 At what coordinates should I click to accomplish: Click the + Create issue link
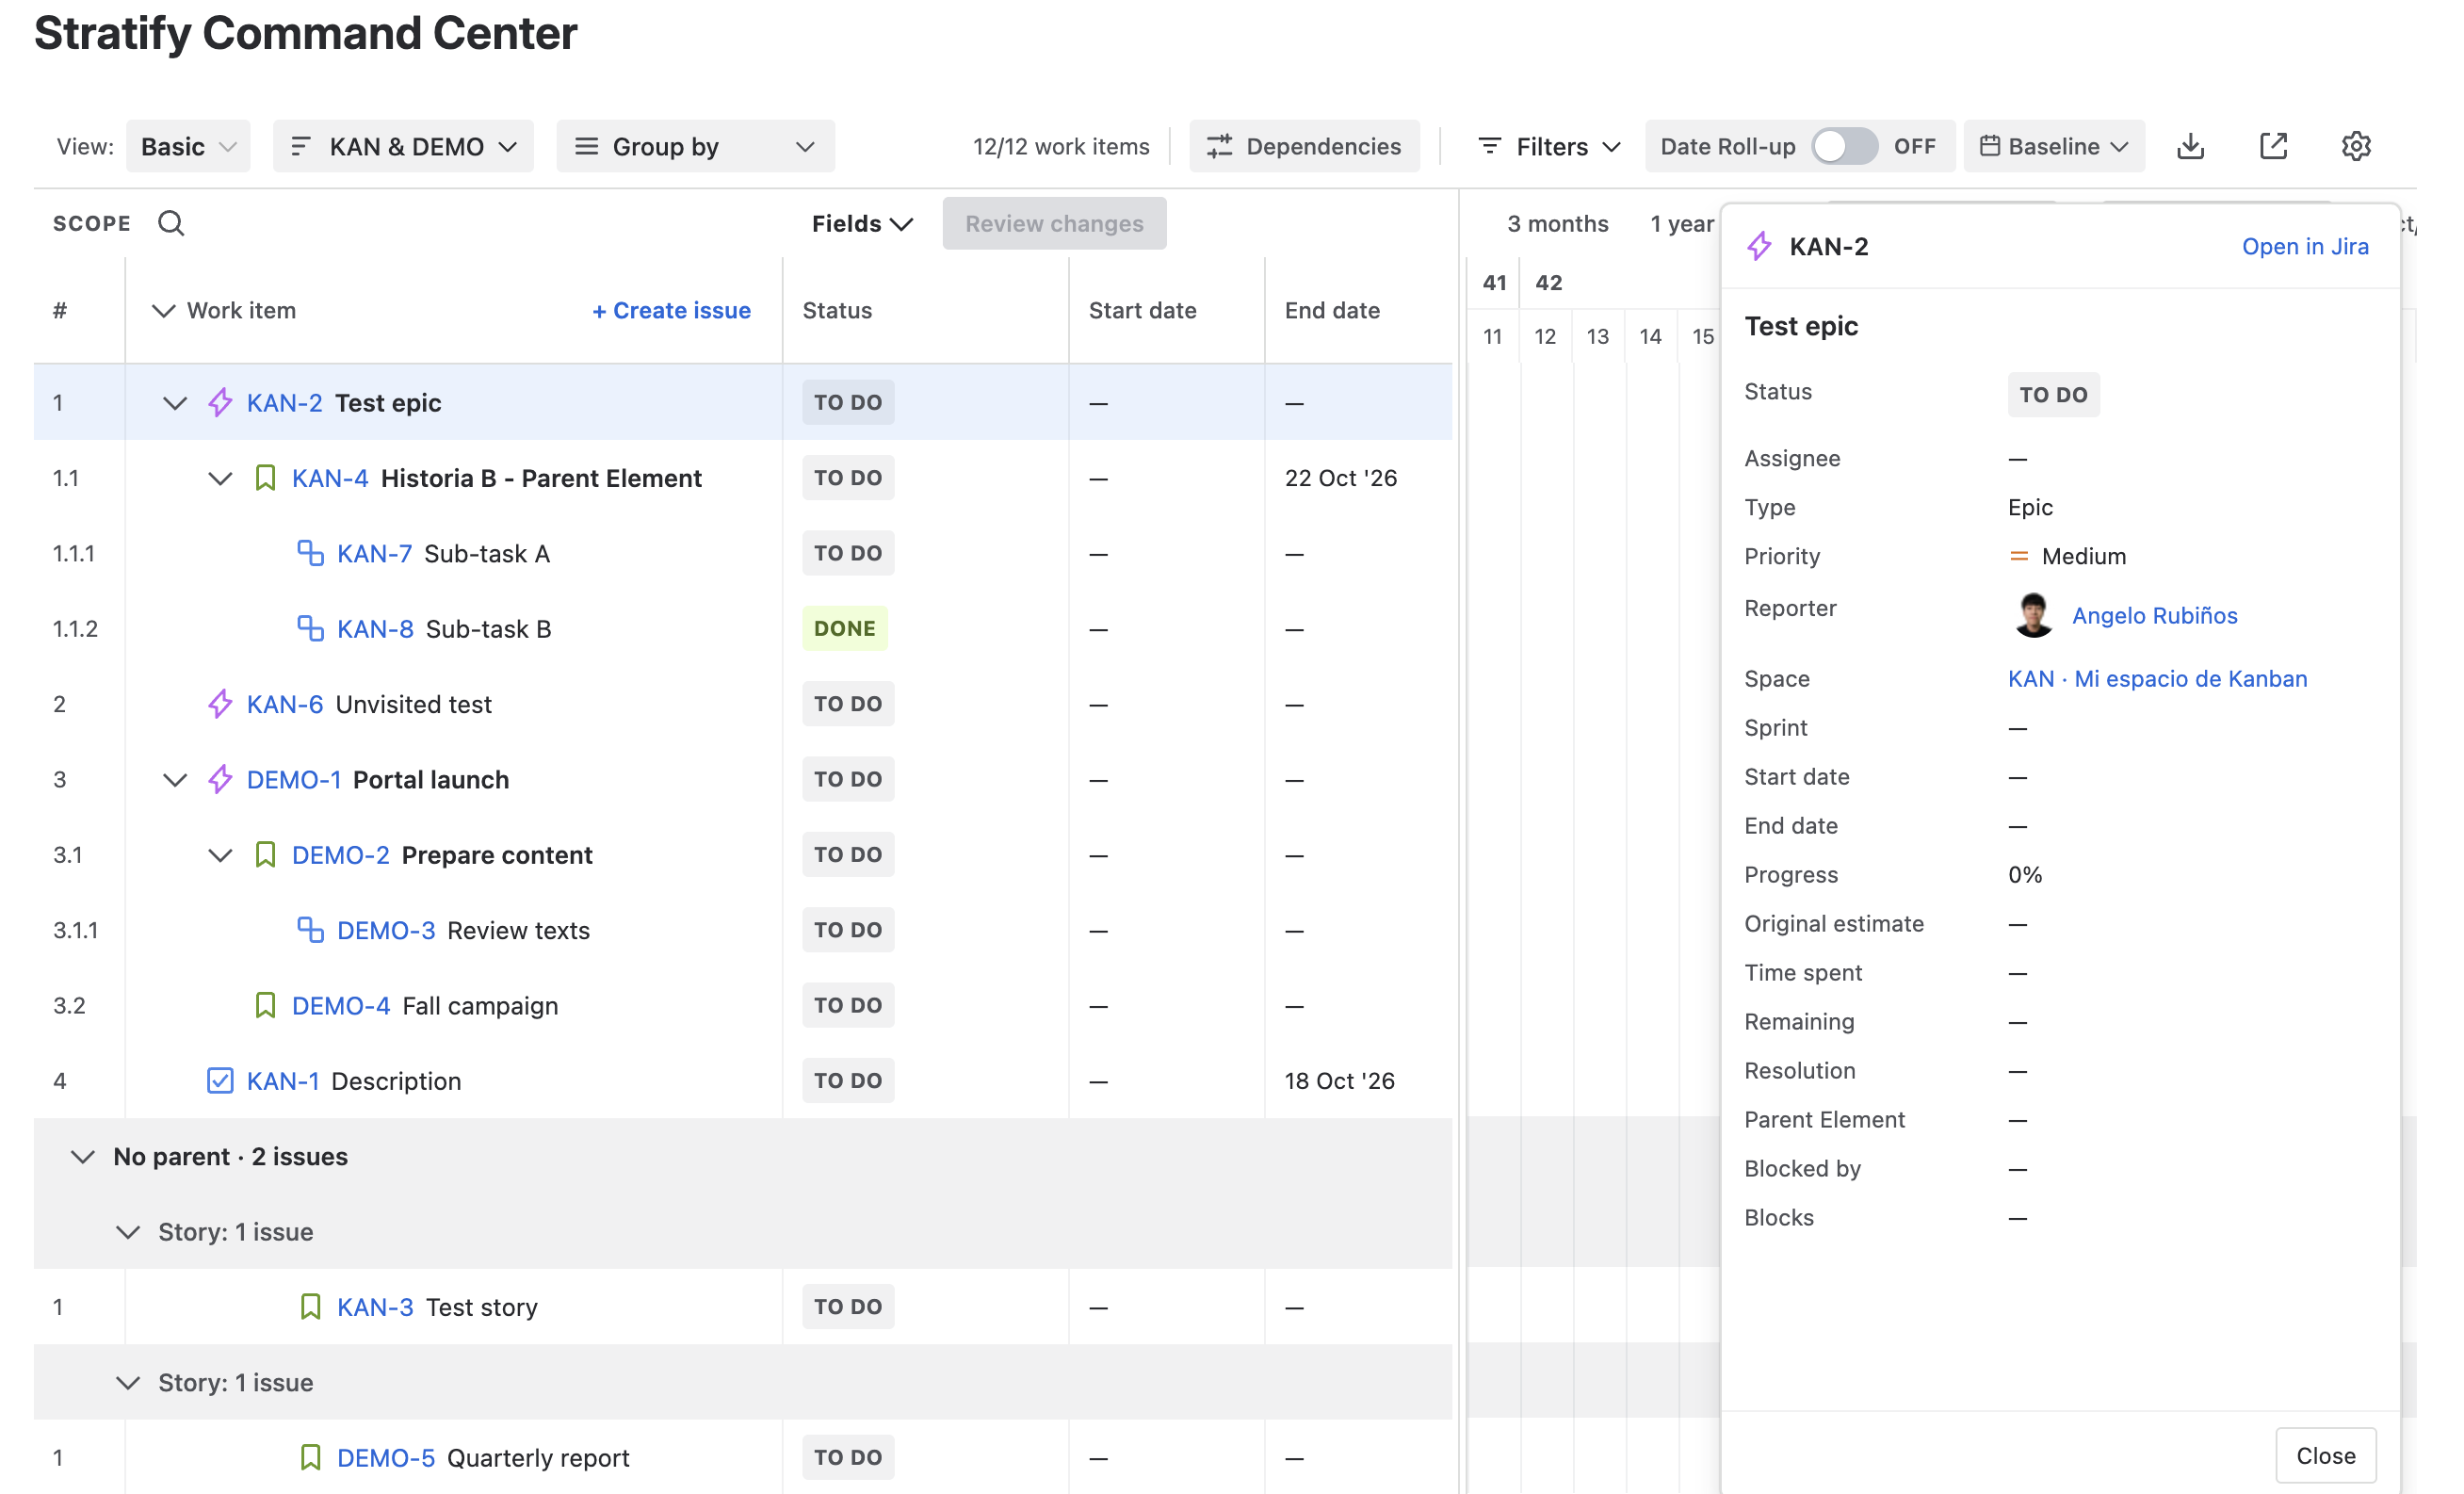[x=671, y=311]
